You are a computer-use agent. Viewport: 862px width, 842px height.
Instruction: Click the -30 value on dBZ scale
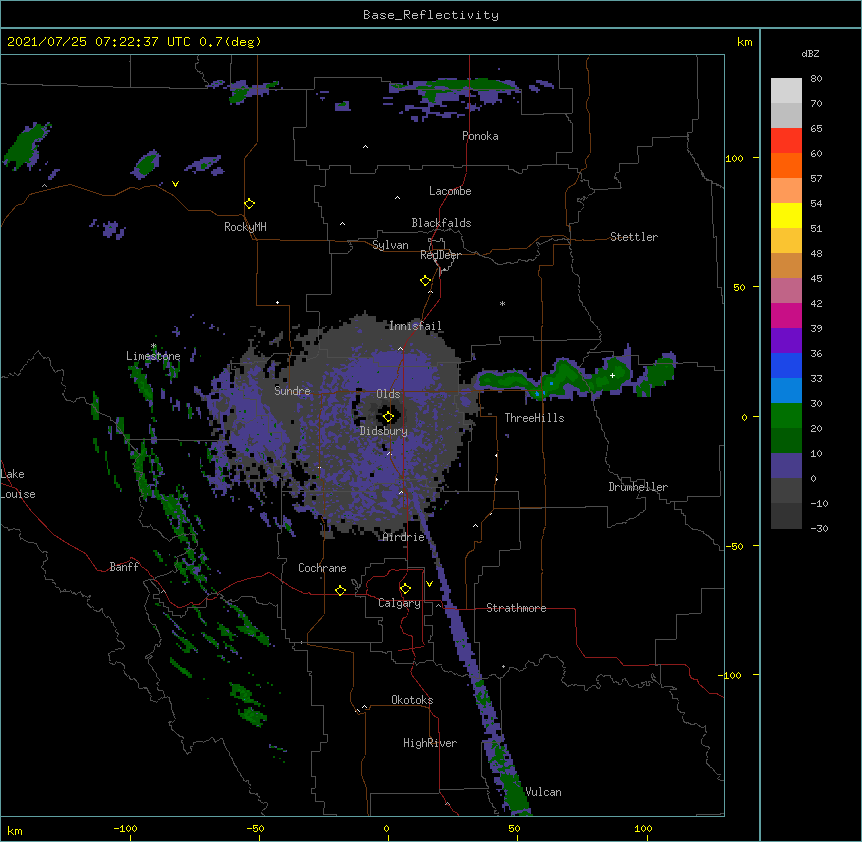click(819, 528)
